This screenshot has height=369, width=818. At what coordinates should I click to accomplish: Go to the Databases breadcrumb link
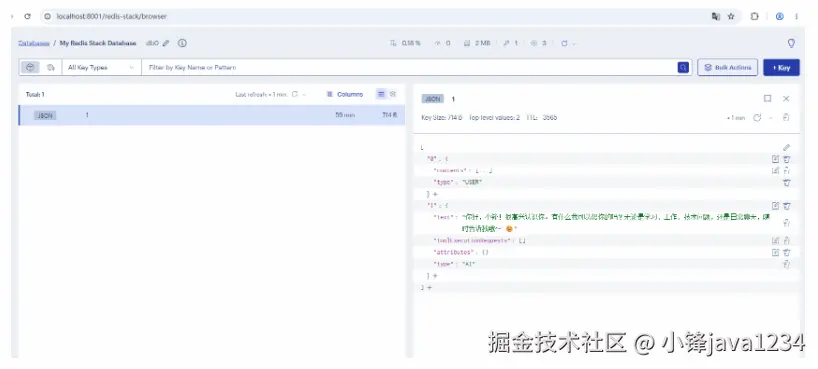point(34,43)
